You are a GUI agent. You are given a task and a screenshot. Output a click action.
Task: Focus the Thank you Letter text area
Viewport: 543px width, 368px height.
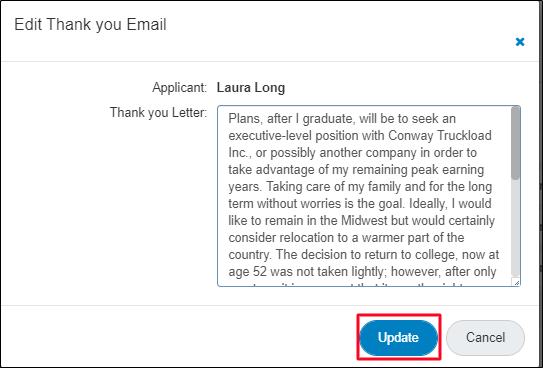(369, 196)
